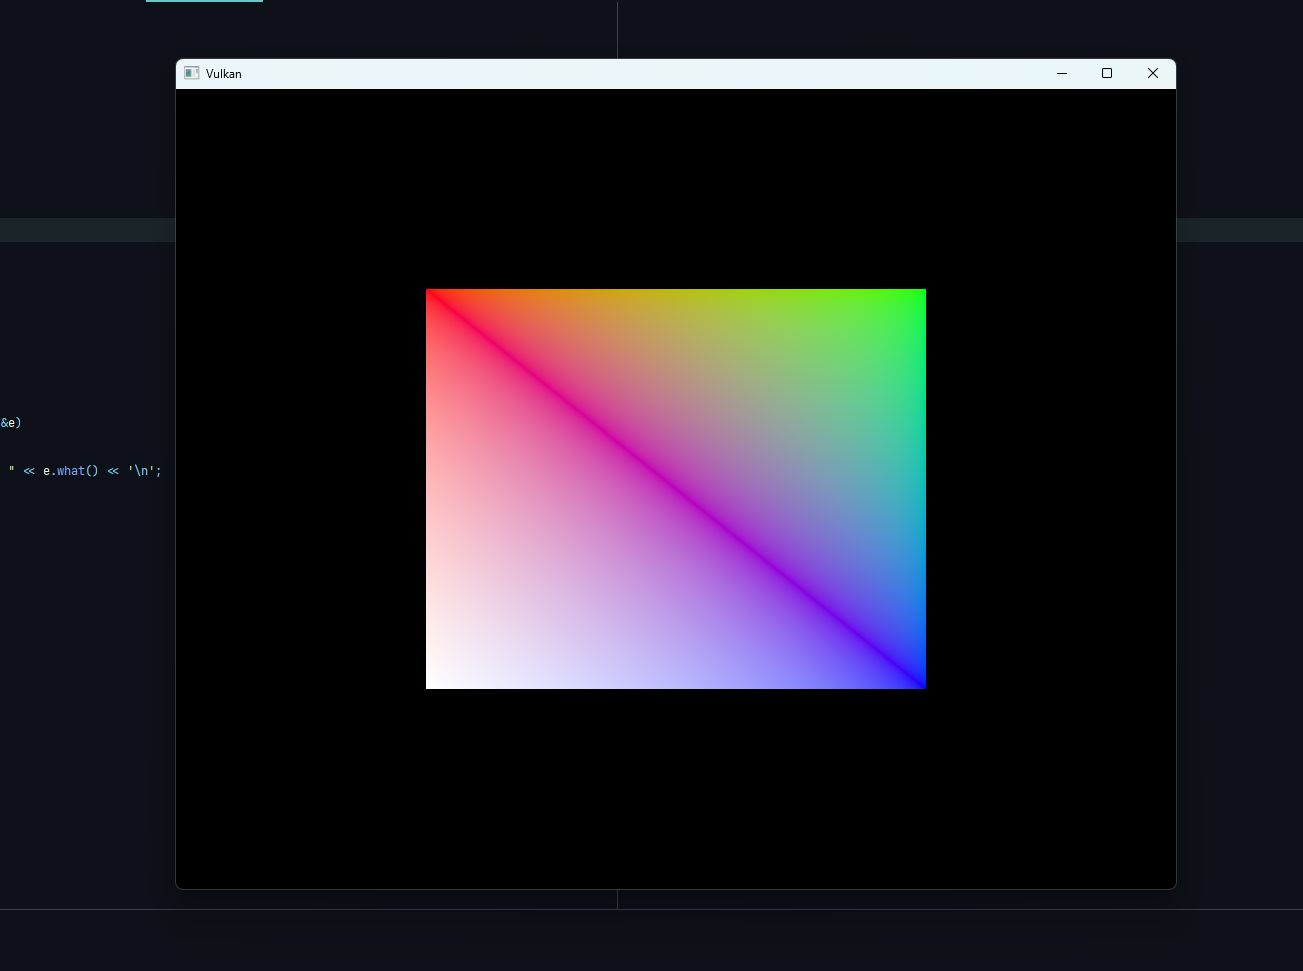1303x971 pixels.
Task: Click the Vulkan application icon in the title bar
Action: [190, 73]
